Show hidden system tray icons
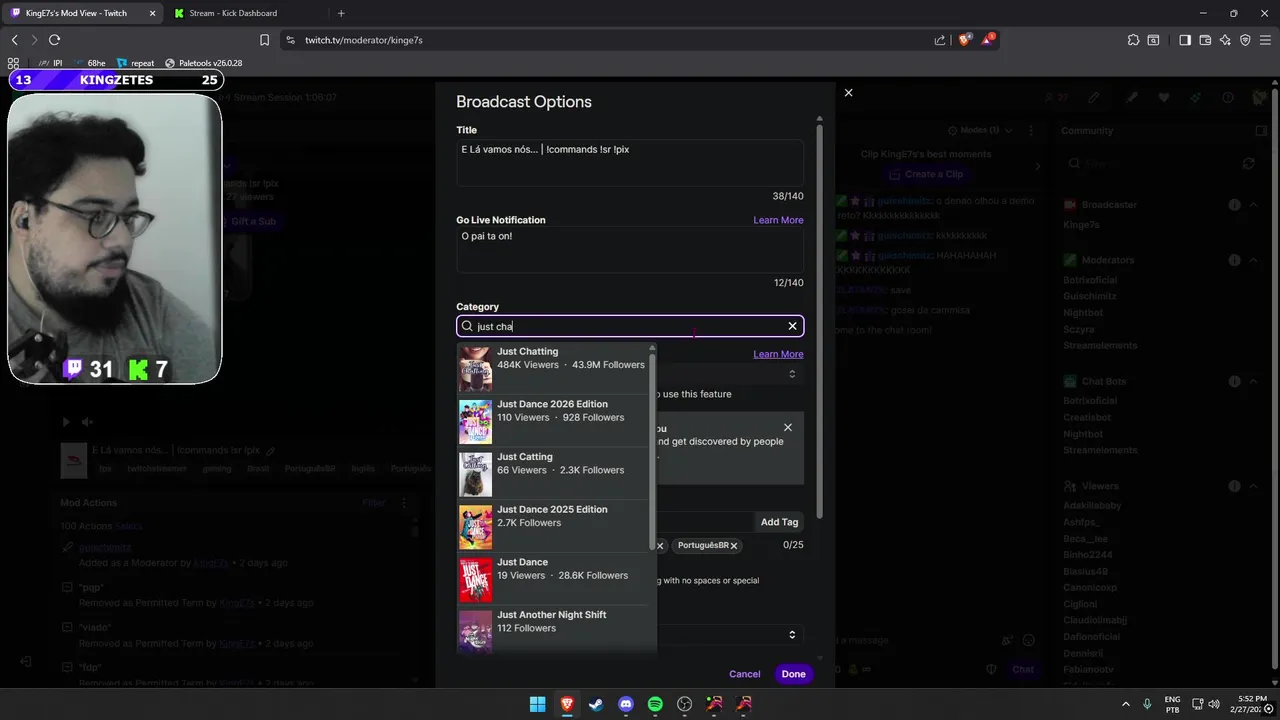 click(x=1126, y=704)
